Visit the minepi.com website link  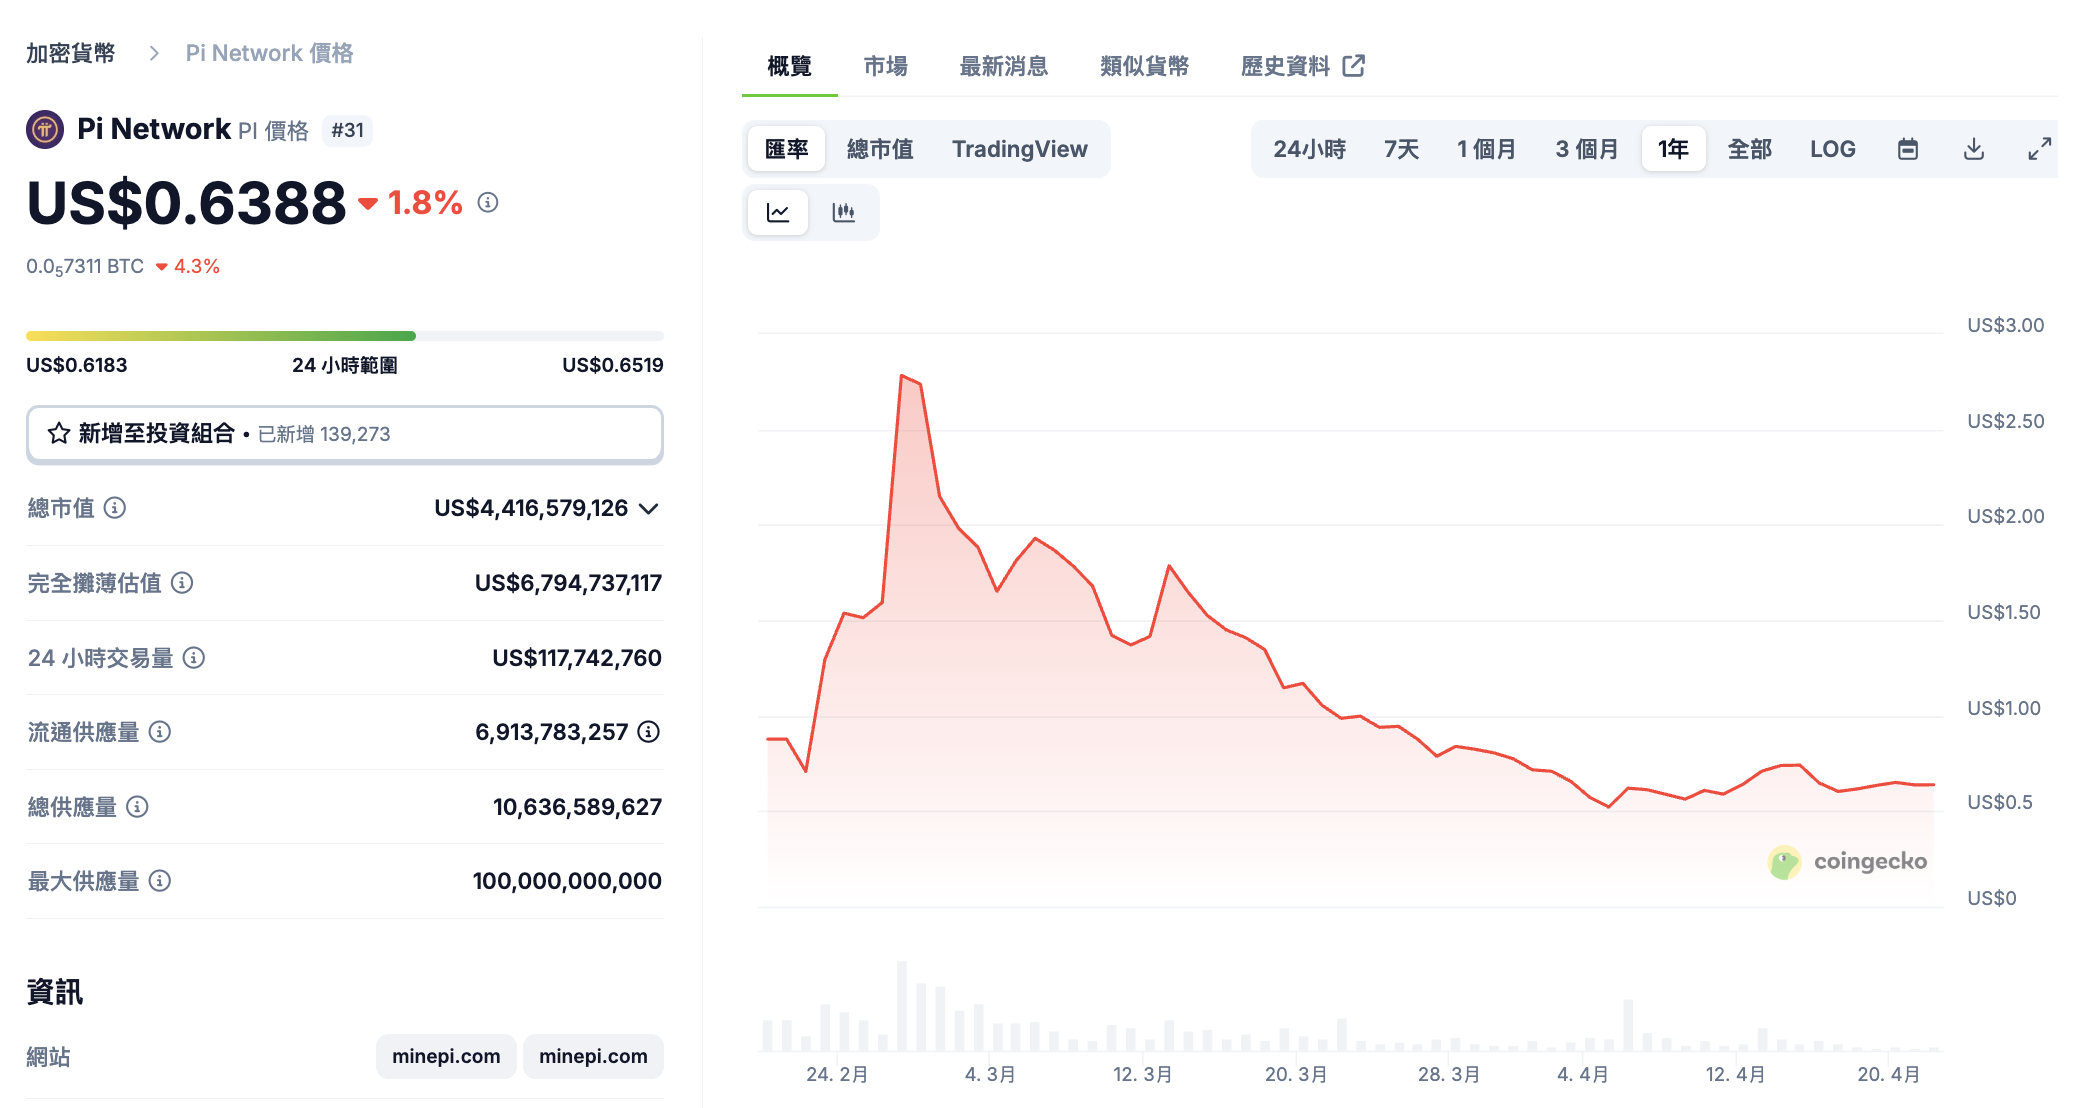(446, 1056)
